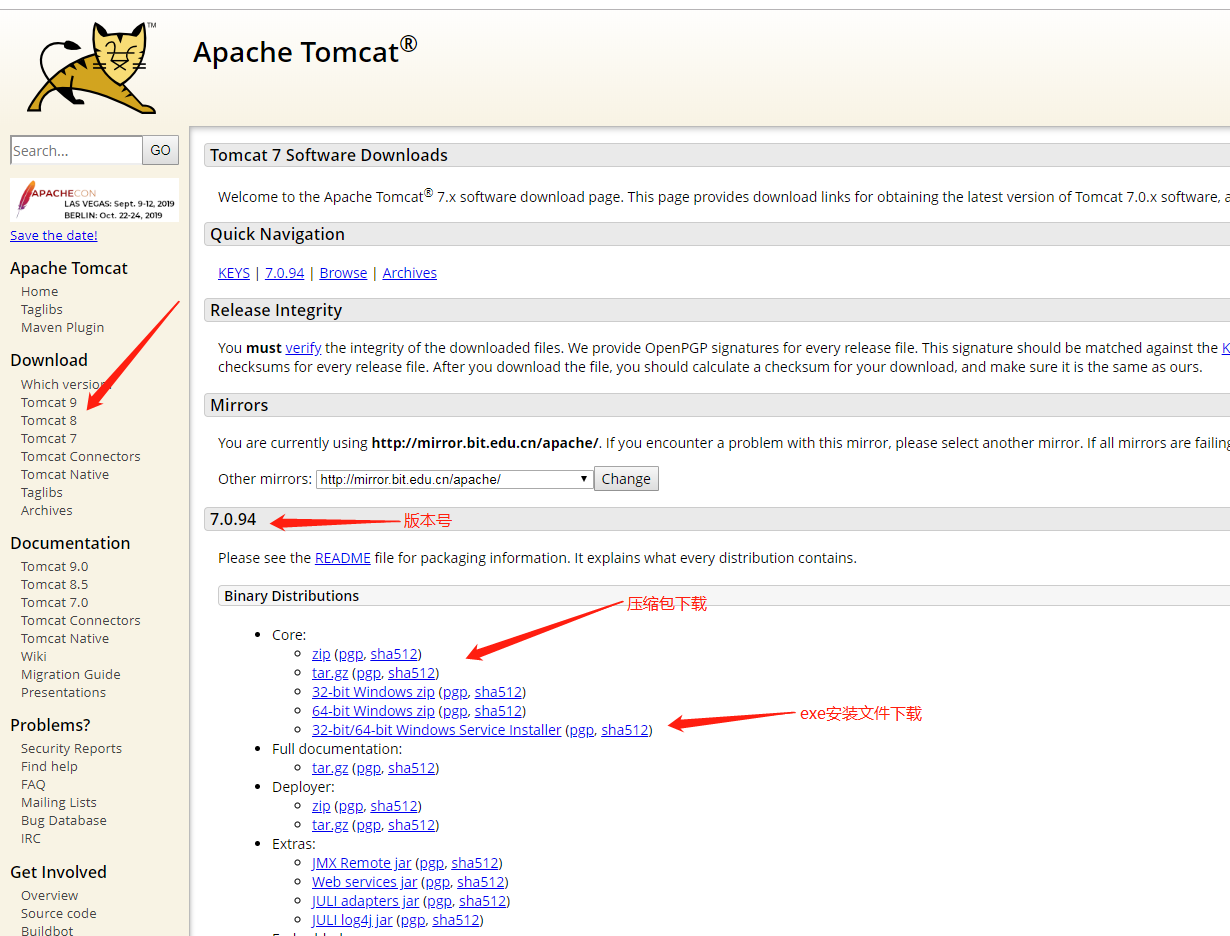Click the GO search button

click(x=161, y=150)
